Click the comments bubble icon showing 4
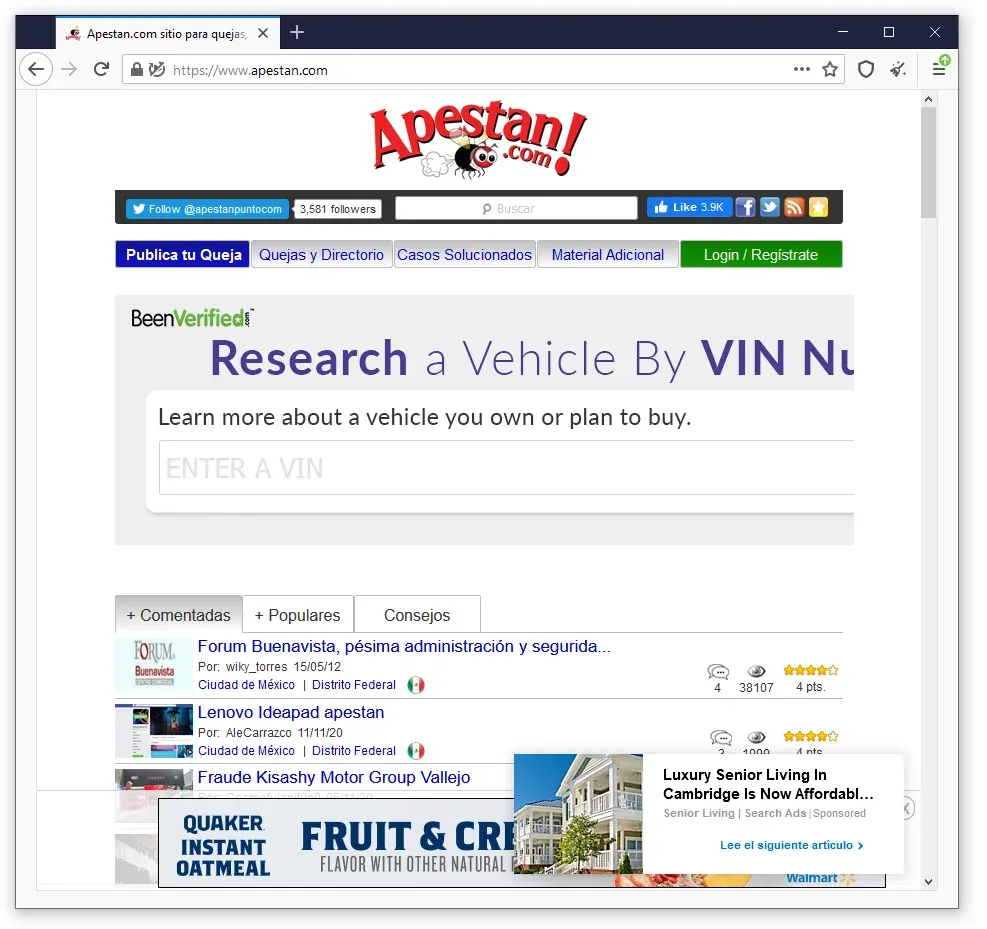The width and height of the screenshot is (987, 929). (718, 672)
